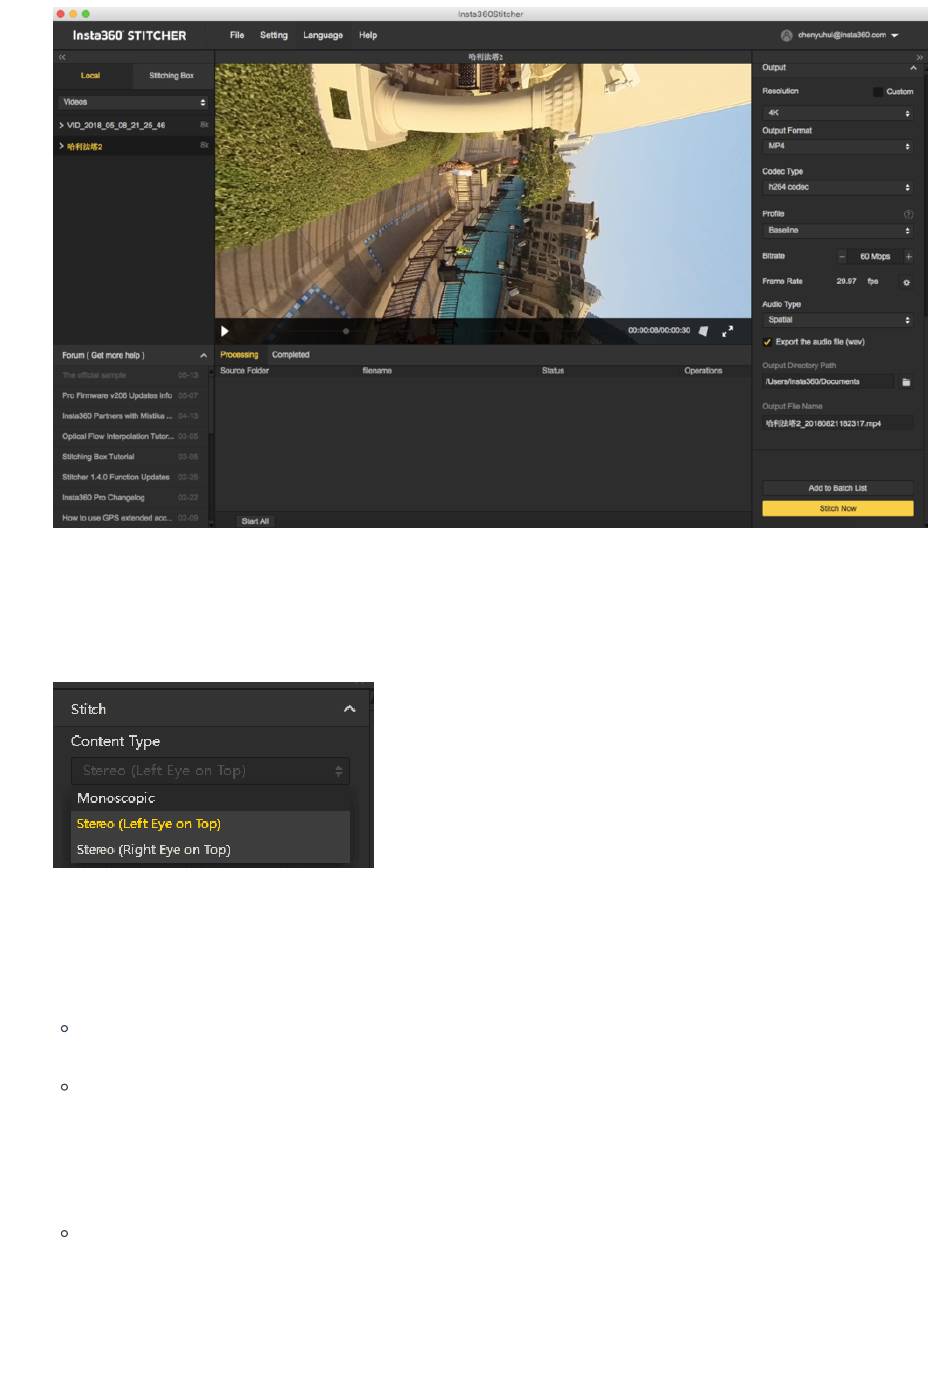Click the Status column header
The height and width of the screenshot is (1378, 950).
[x=553, y=371]
